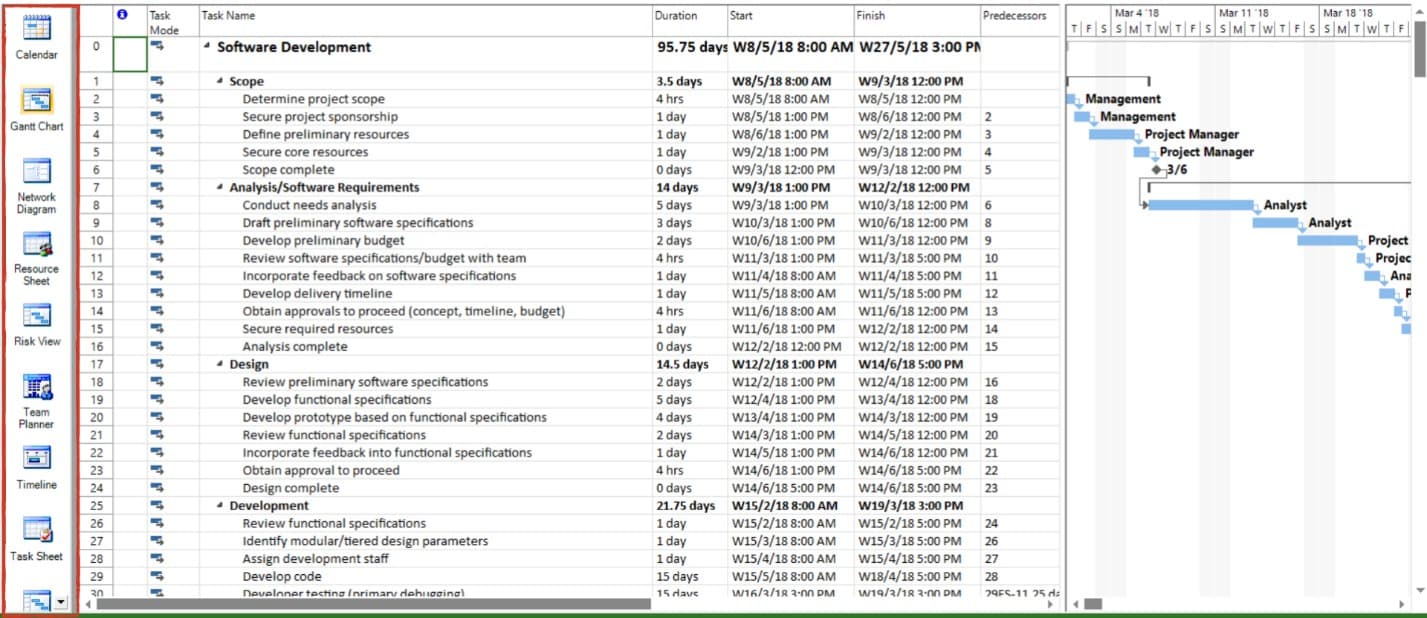The image size is (1427, 618).
Task: Click task mode icon for Conduct needs analysis
Action: pos(157,205)
